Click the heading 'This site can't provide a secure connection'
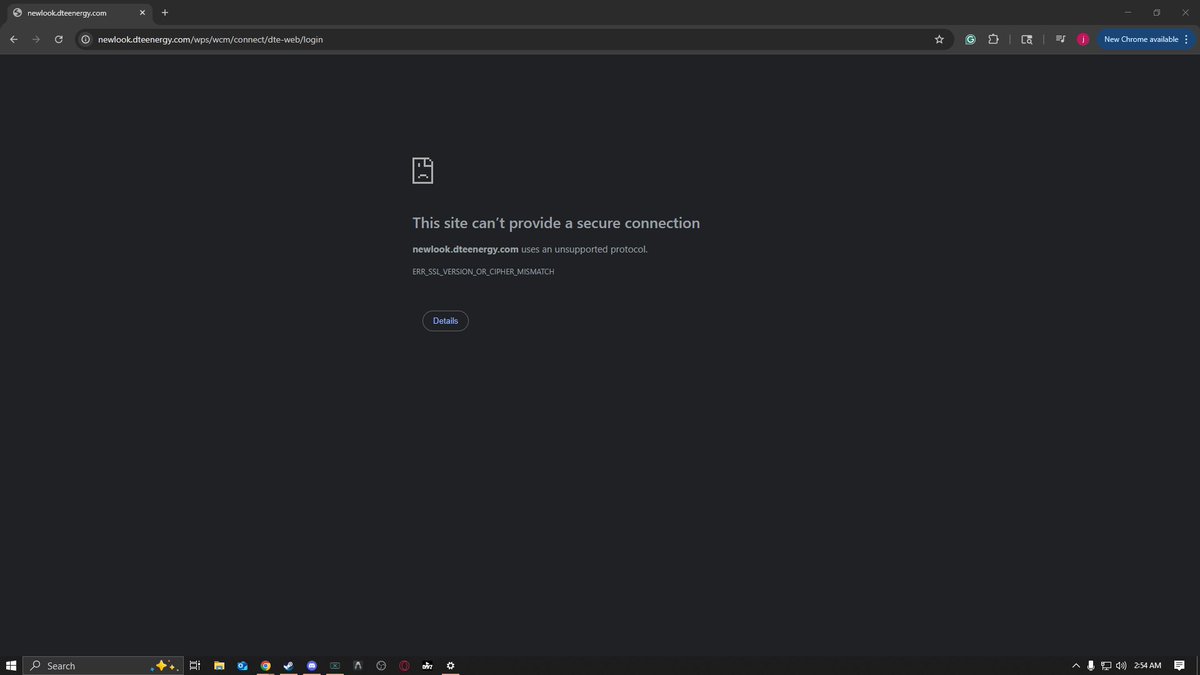Viewport: 1200px width, 675px height. pos(556,223)
